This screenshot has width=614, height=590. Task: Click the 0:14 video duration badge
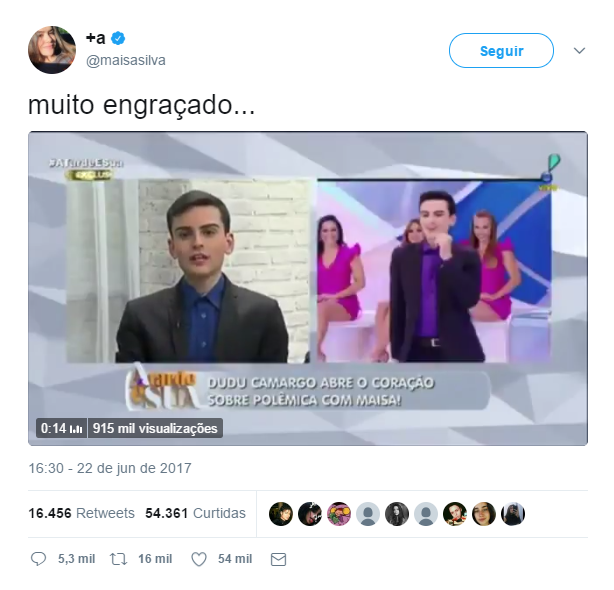(61, 428)
